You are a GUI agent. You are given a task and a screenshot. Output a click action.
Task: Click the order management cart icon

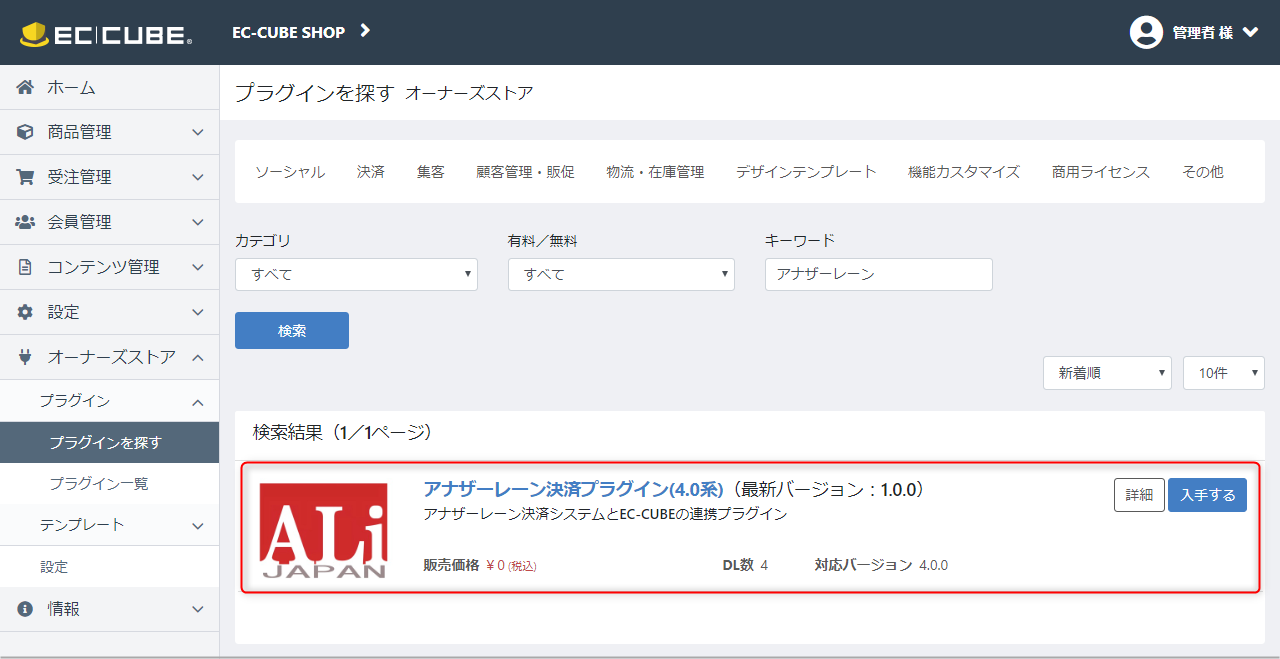(x=25, y=177)
